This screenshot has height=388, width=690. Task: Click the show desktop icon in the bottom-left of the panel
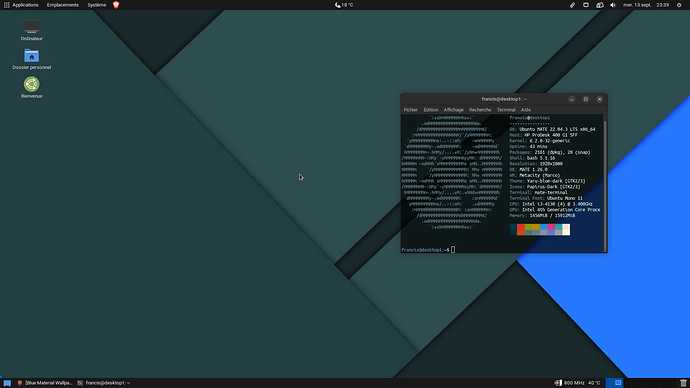coord(7,383)
